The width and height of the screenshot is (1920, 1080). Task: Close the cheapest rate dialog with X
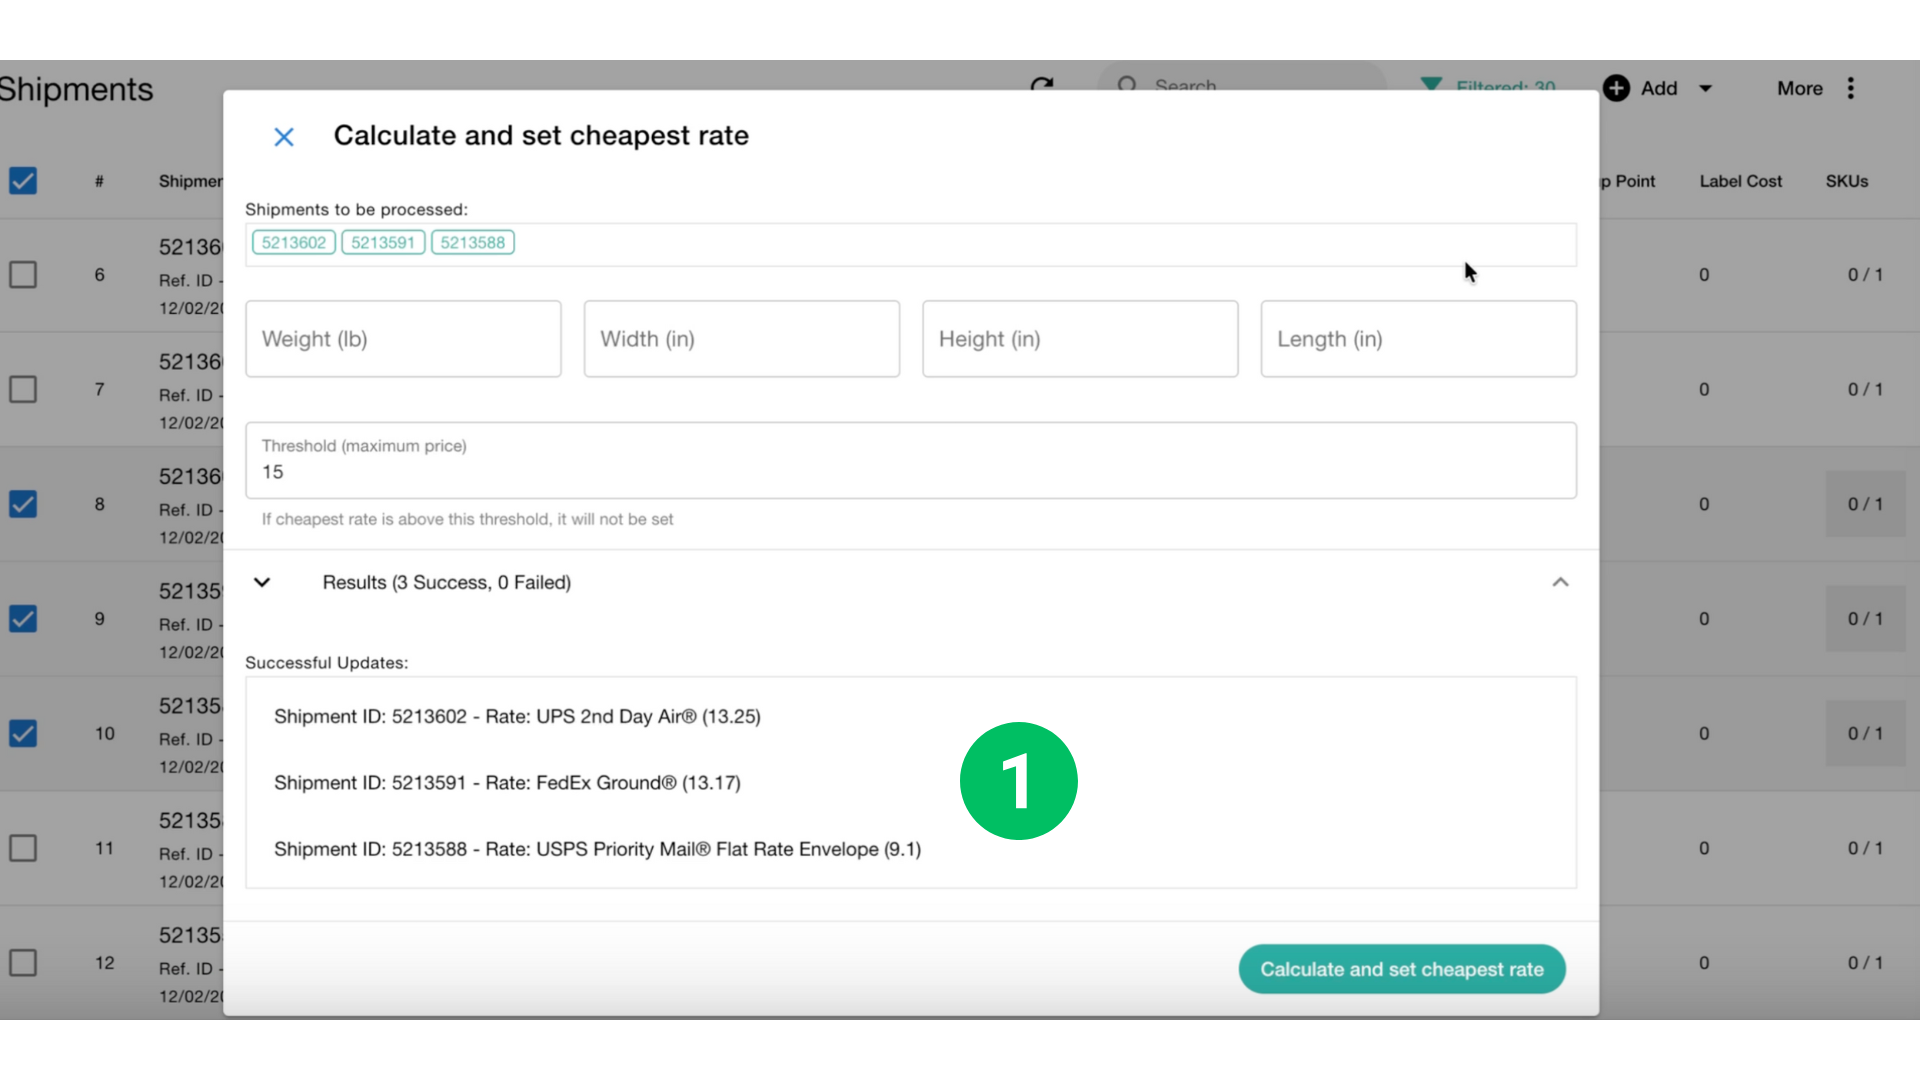coord(284,137)
